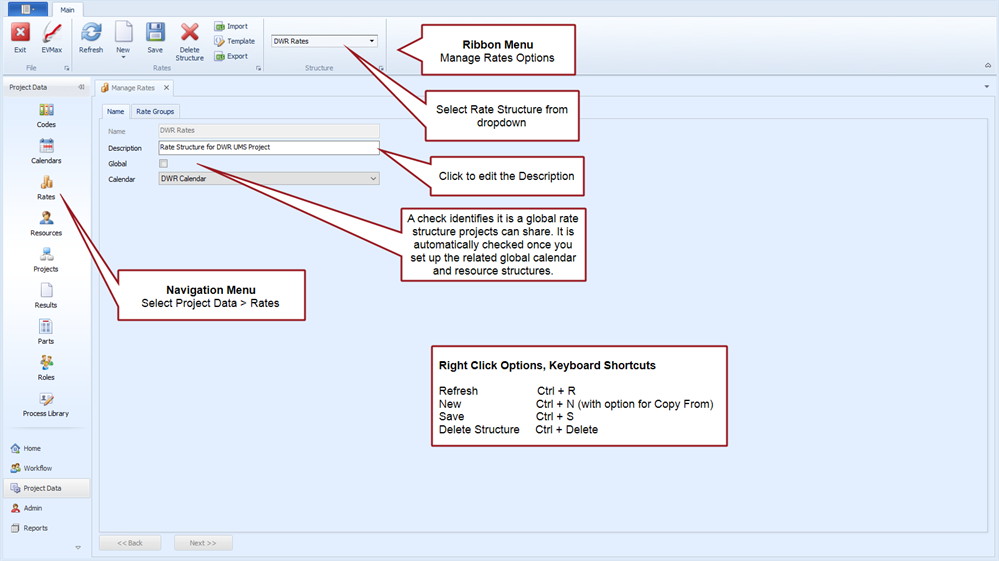
Task: Click the Import button
Action: tap(231, 27)
